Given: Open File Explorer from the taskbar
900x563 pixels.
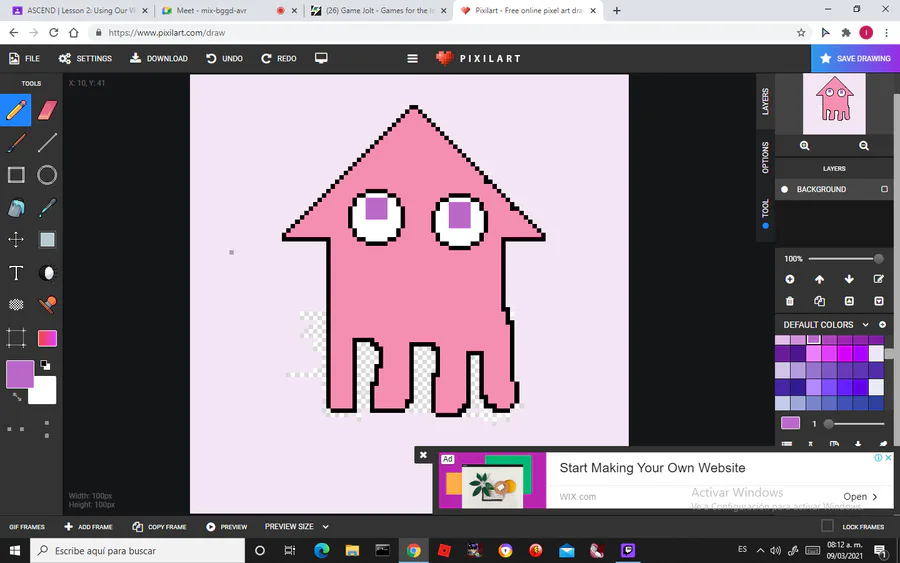Looking at the screenshot, I should click(352, 550).
